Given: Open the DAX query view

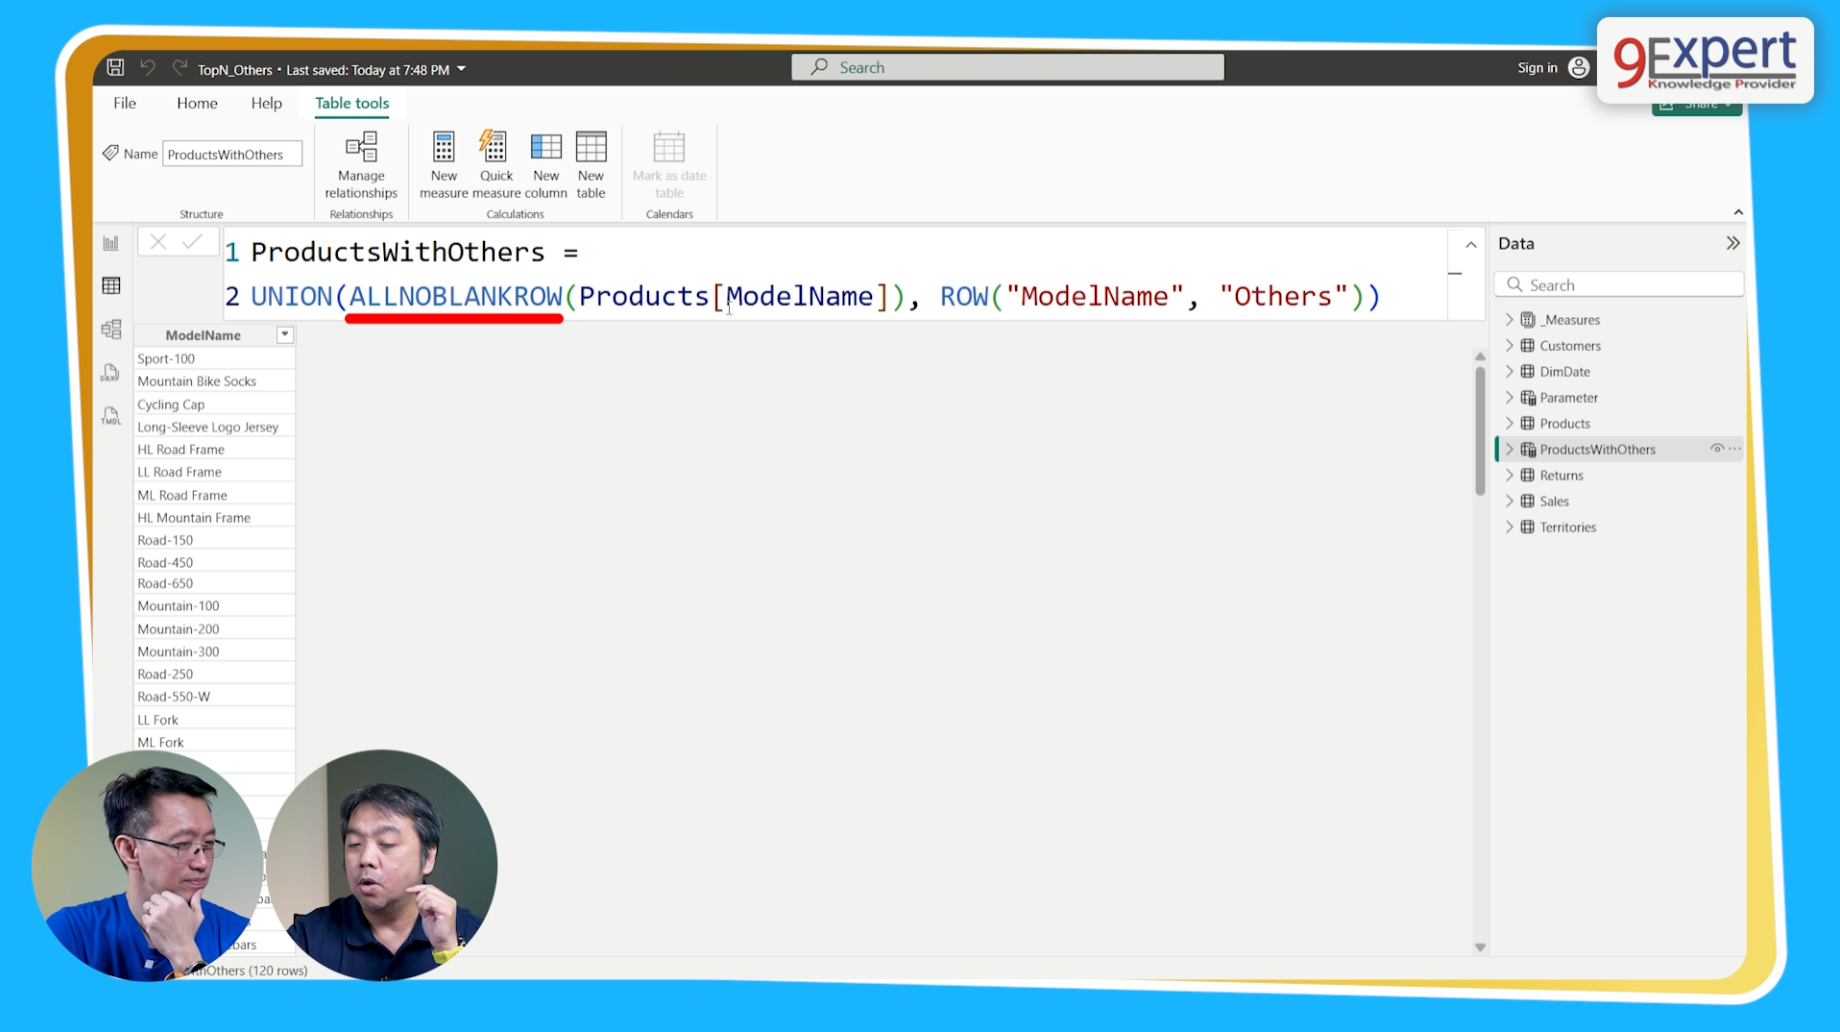Looking at the screenshot, I should (110, 372).
